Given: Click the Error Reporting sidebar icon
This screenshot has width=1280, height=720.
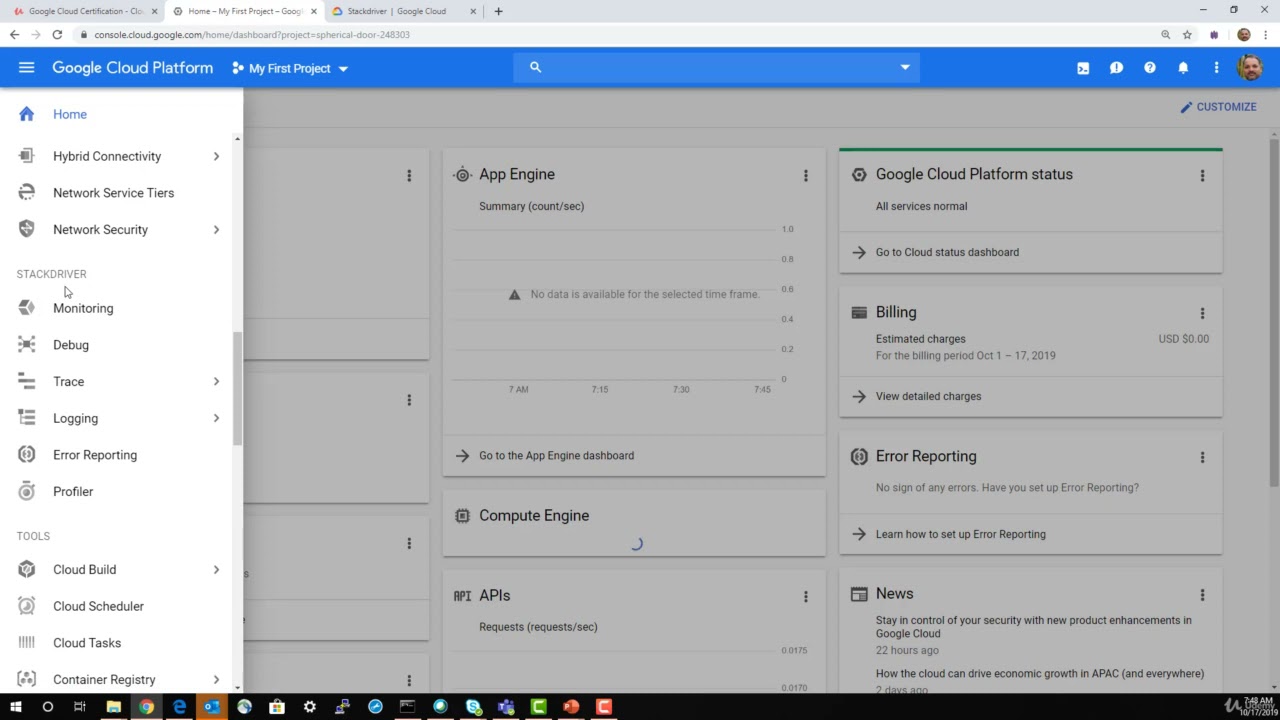Looking at the screenshot, I should (27, 455).
